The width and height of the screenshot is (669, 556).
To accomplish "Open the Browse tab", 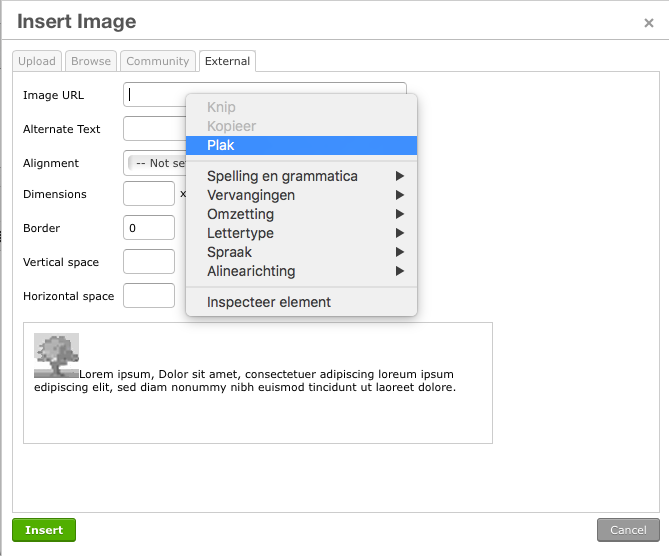I will pyautogui.click(x=91, y=61).
